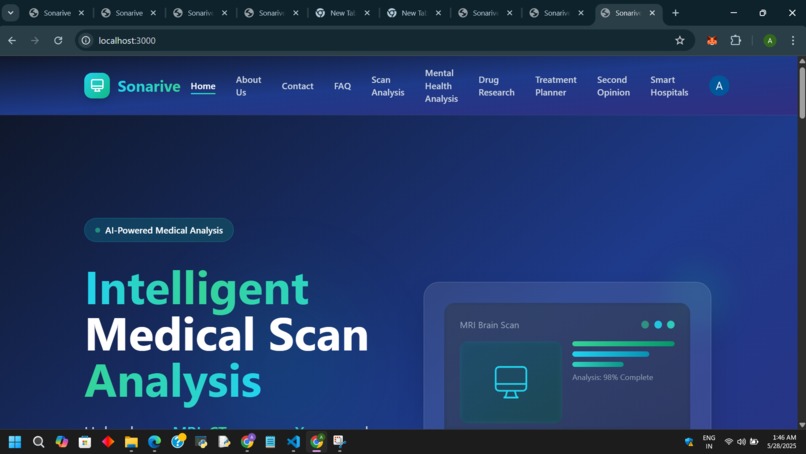This screenshot has width=806, height=454.
Task: Click the scrollbar up arrow
Action: 802,61
